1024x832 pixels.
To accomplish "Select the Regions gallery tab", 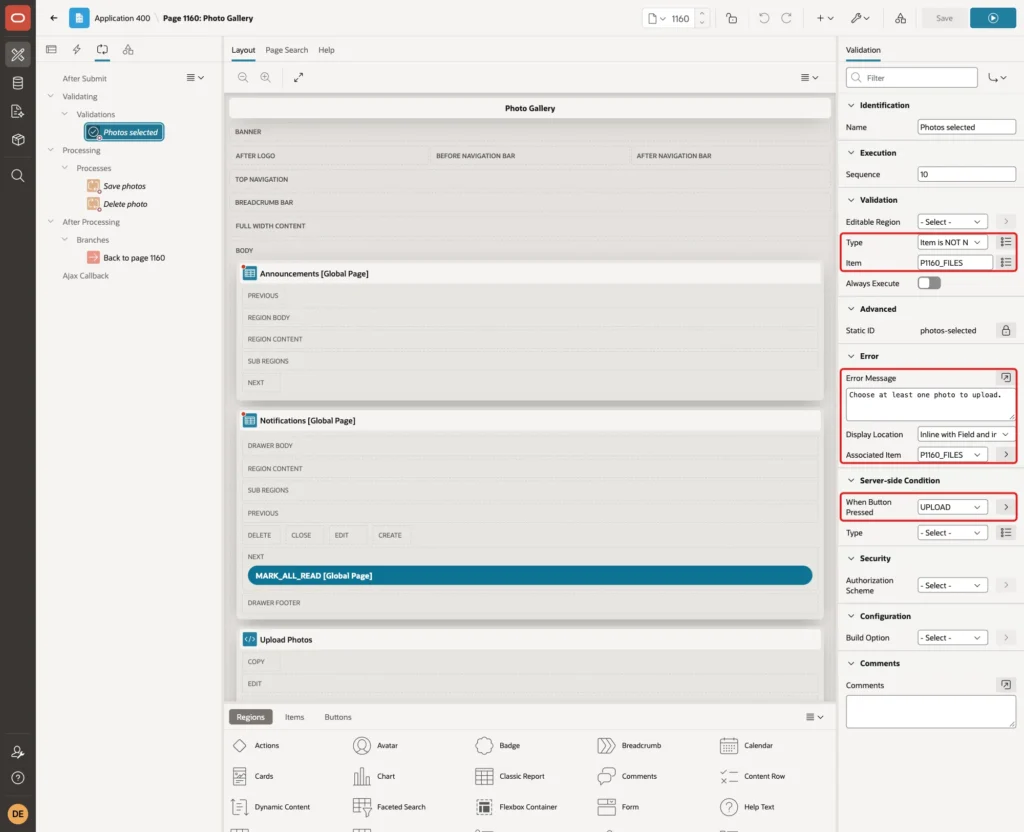I will point(250,717).
